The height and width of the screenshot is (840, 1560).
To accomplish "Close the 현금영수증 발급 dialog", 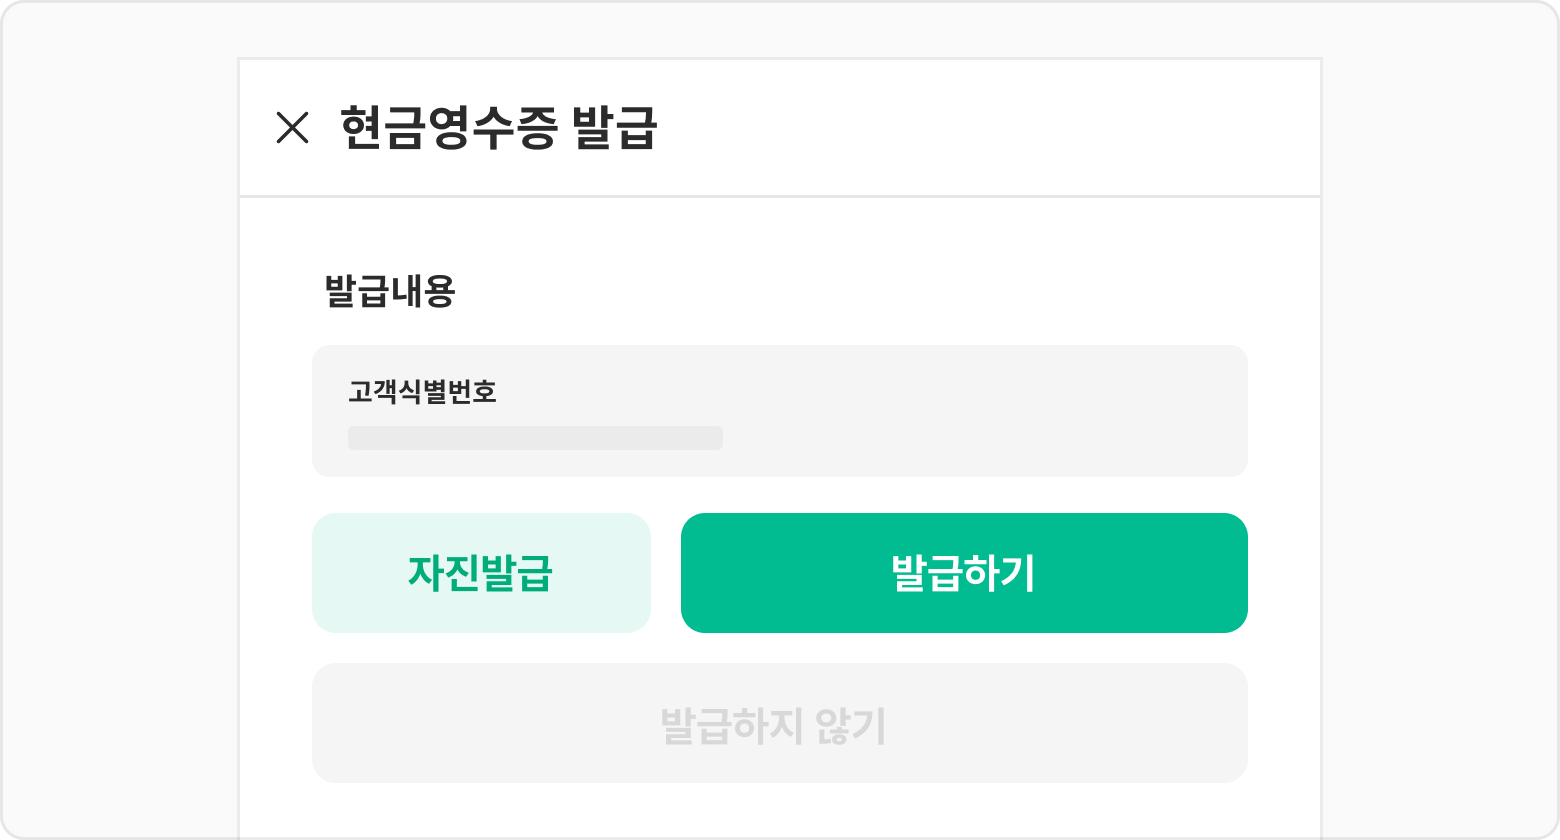I will pyautogui.click(x=292, y=128).
